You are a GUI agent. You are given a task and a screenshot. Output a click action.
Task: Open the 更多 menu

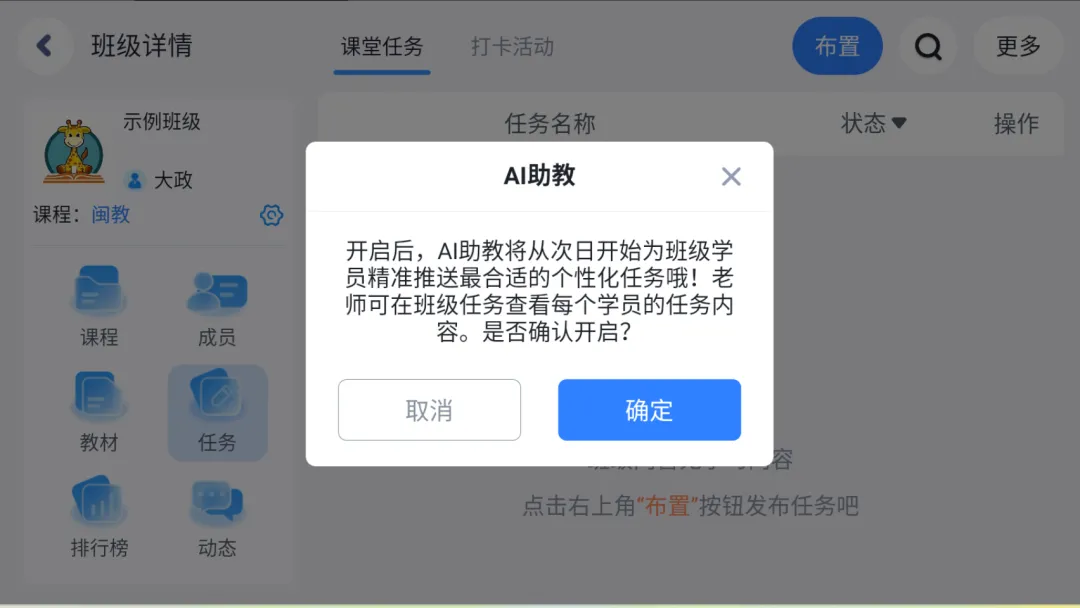click(x=1018, y=46)
